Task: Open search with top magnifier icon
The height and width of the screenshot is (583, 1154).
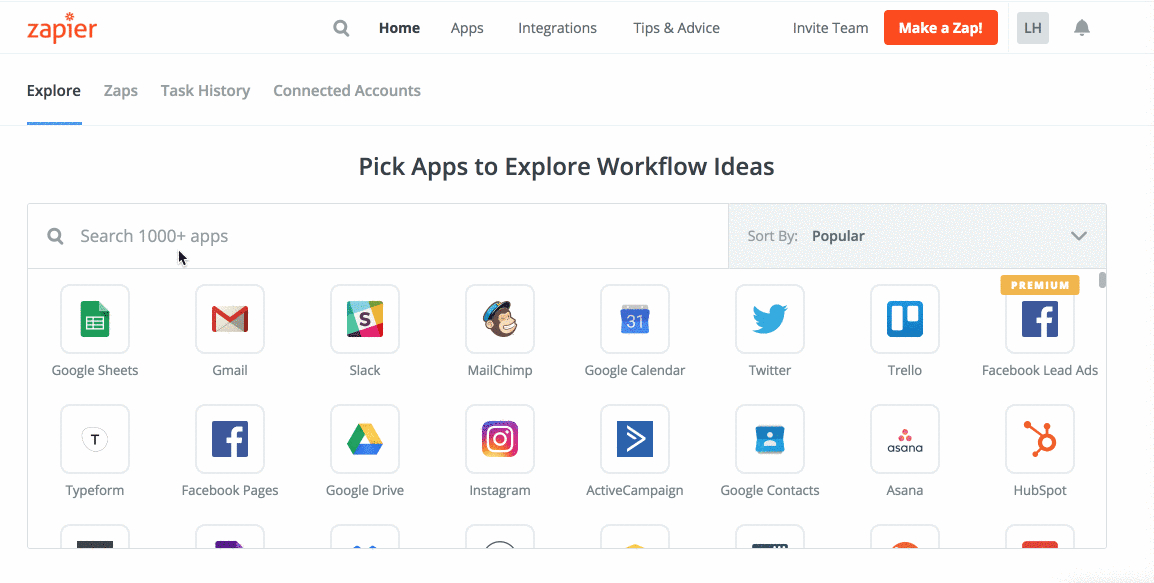Action: pos(341,28)
